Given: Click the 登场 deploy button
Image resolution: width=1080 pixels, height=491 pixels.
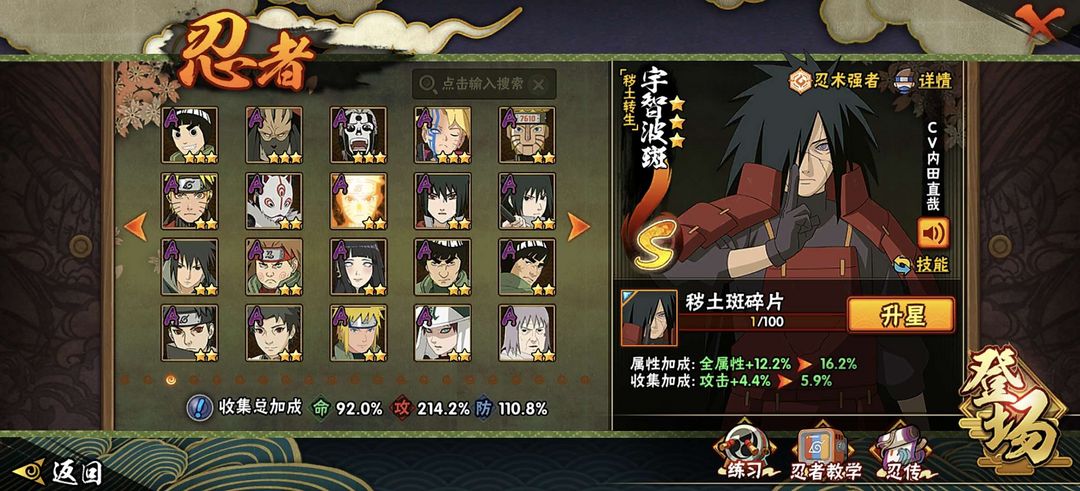Looking at the screenshot, I should (1013, 408).
